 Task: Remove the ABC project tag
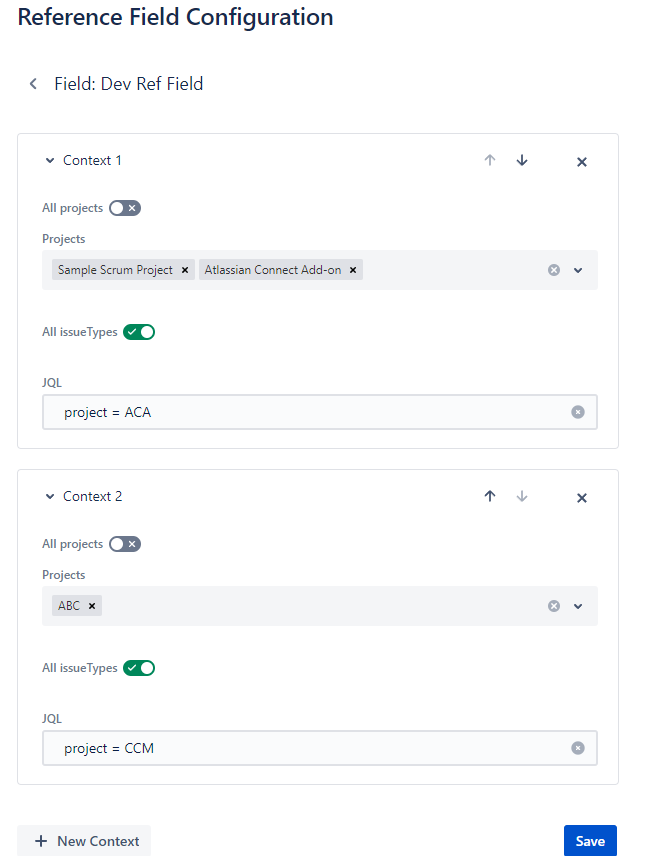pos(91,605)
